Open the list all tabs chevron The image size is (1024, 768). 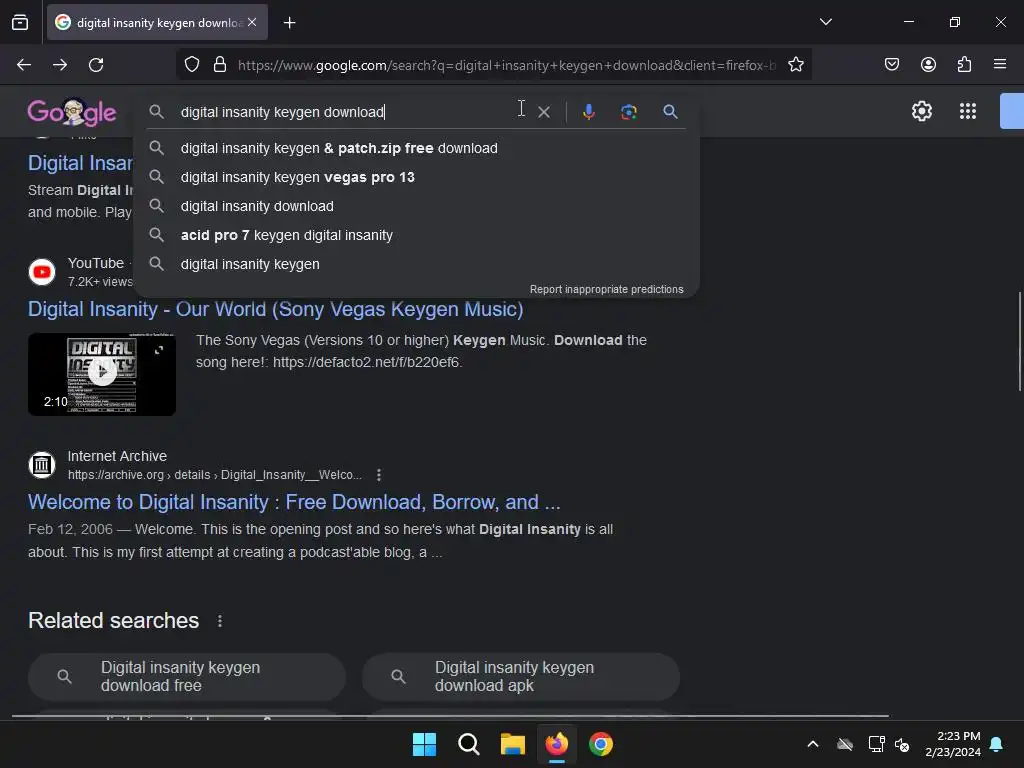pos(825,22)
